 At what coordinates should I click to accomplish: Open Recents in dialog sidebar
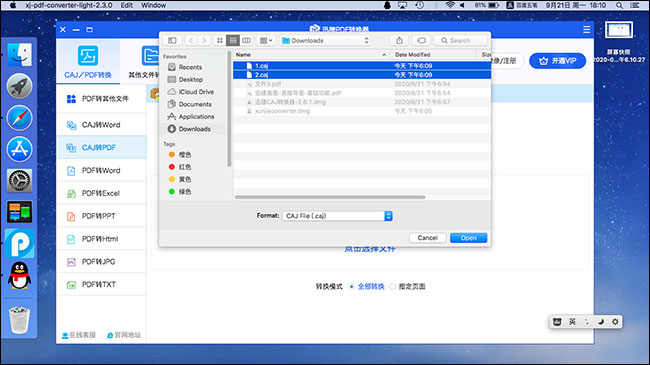click(190, 67)
